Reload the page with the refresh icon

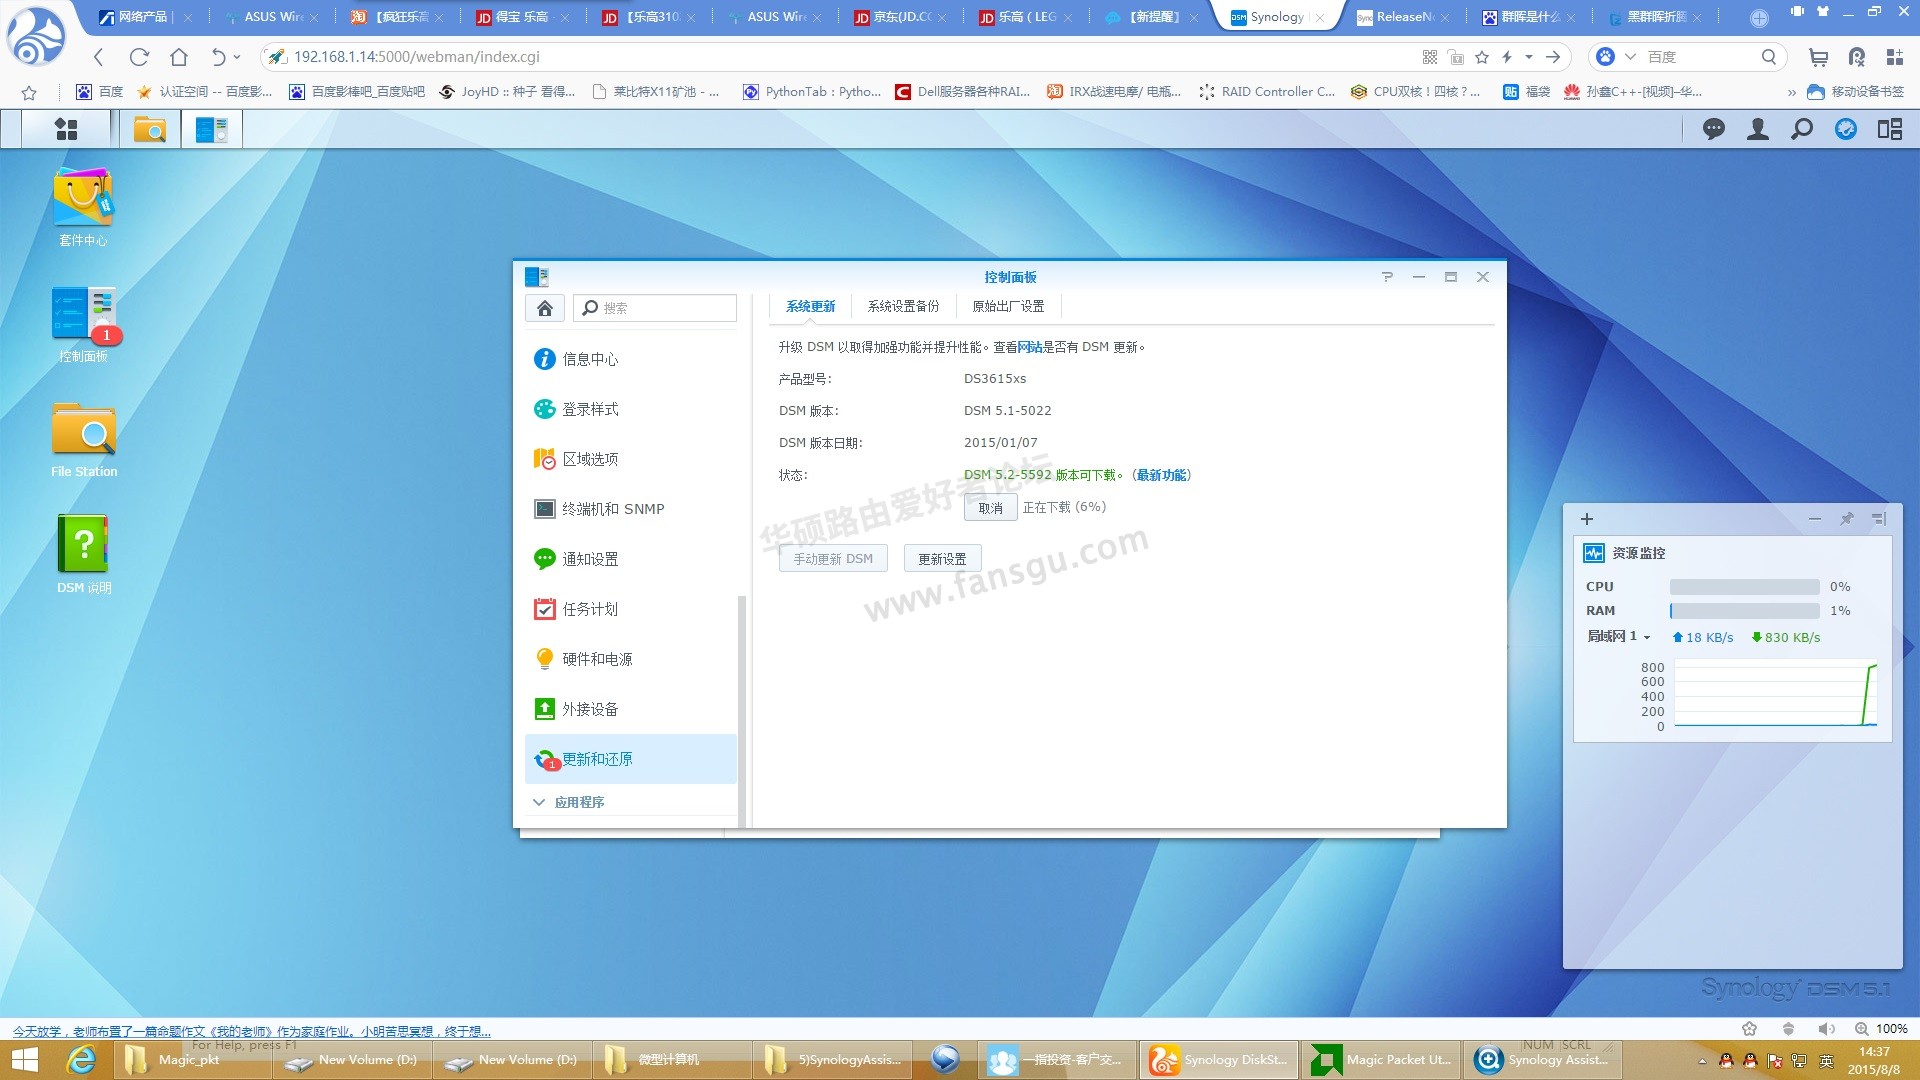point(139,57)
